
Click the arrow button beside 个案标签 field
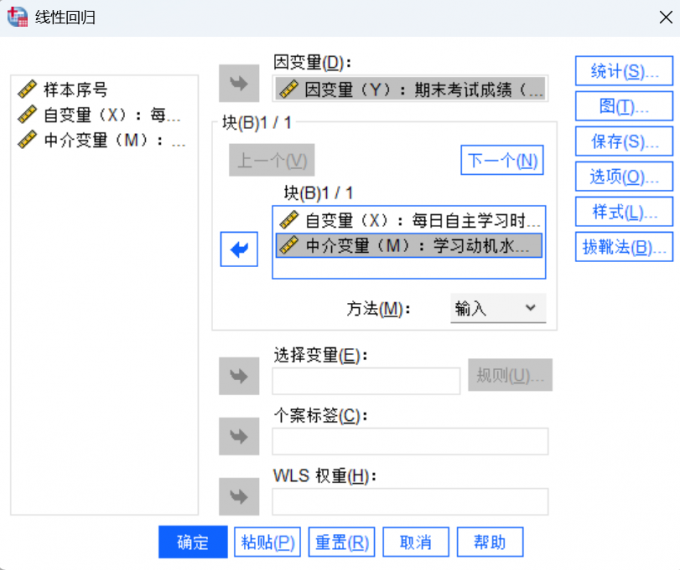(239, 436)
